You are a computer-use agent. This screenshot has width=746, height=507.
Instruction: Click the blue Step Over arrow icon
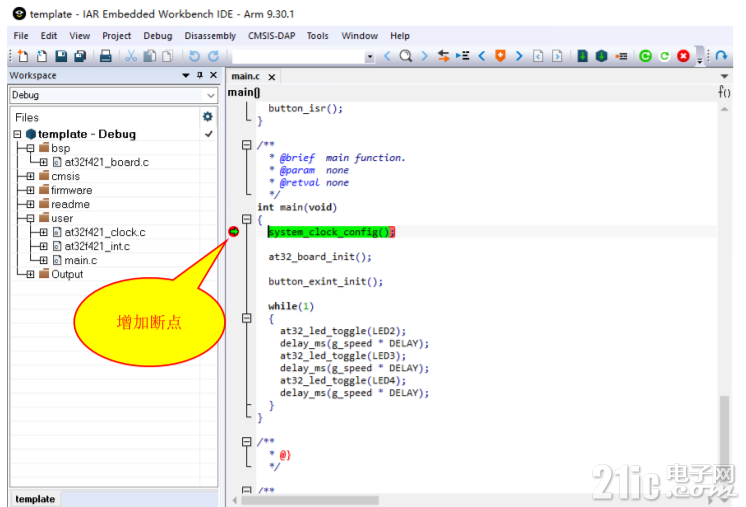click(x=721, y=56)
